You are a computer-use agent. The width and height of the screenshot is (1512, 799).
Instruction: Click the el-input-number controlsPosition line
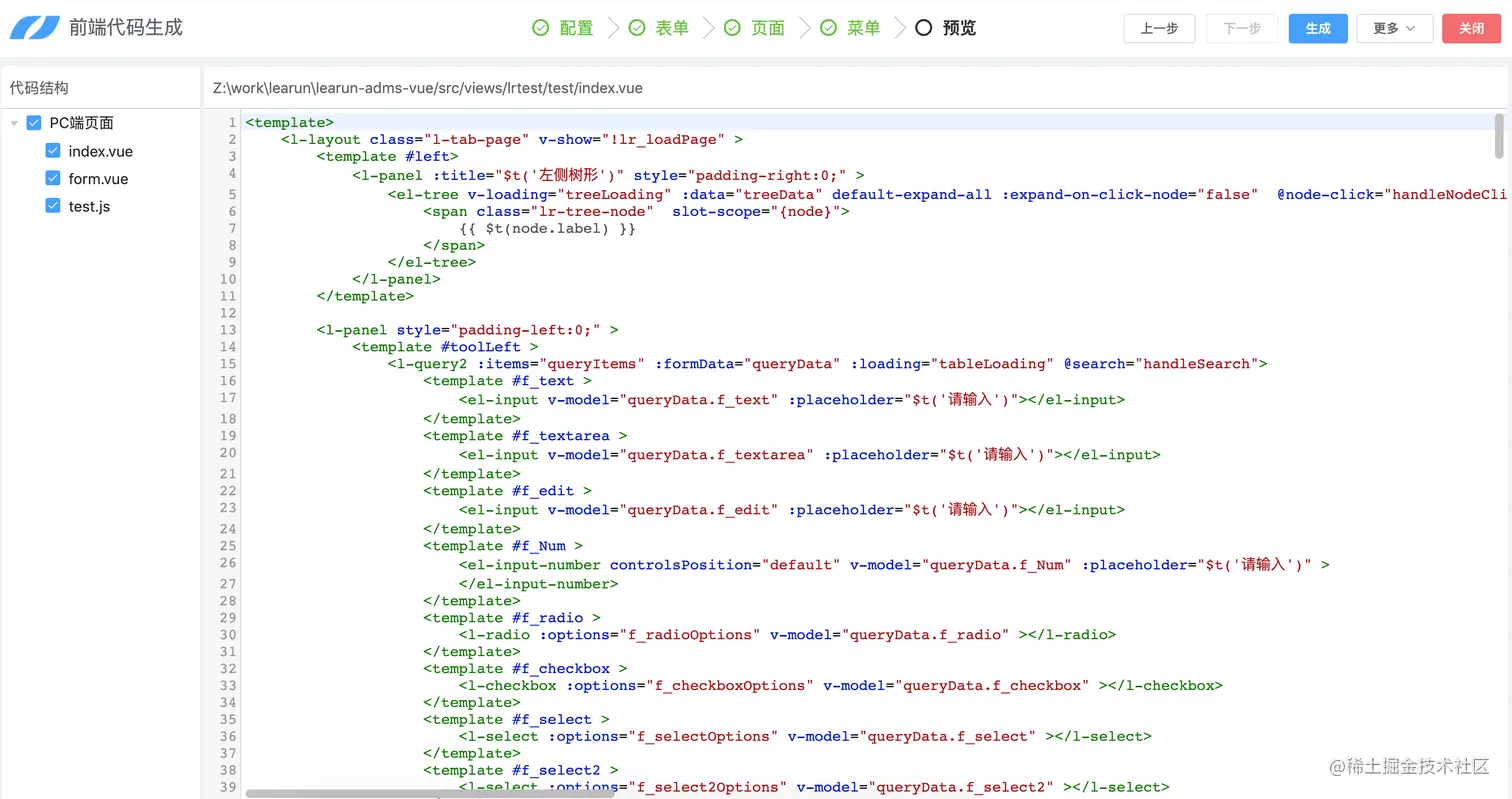894,564
